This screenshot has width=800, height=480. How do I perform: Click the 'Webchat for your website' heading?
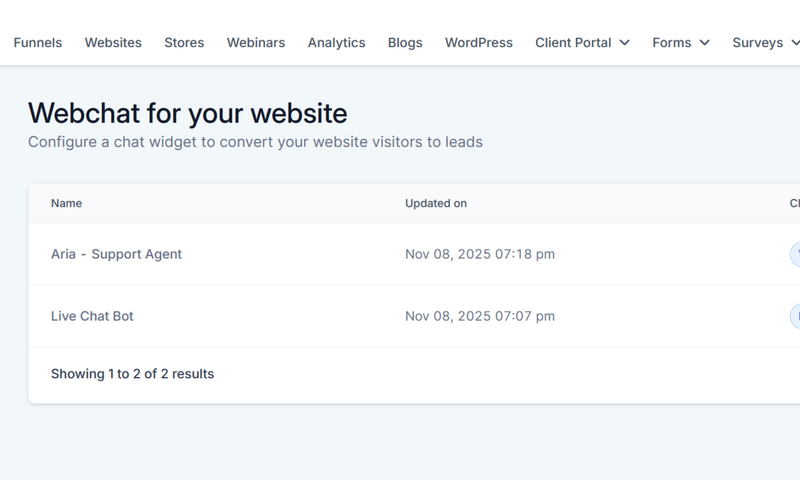point(187,113)
